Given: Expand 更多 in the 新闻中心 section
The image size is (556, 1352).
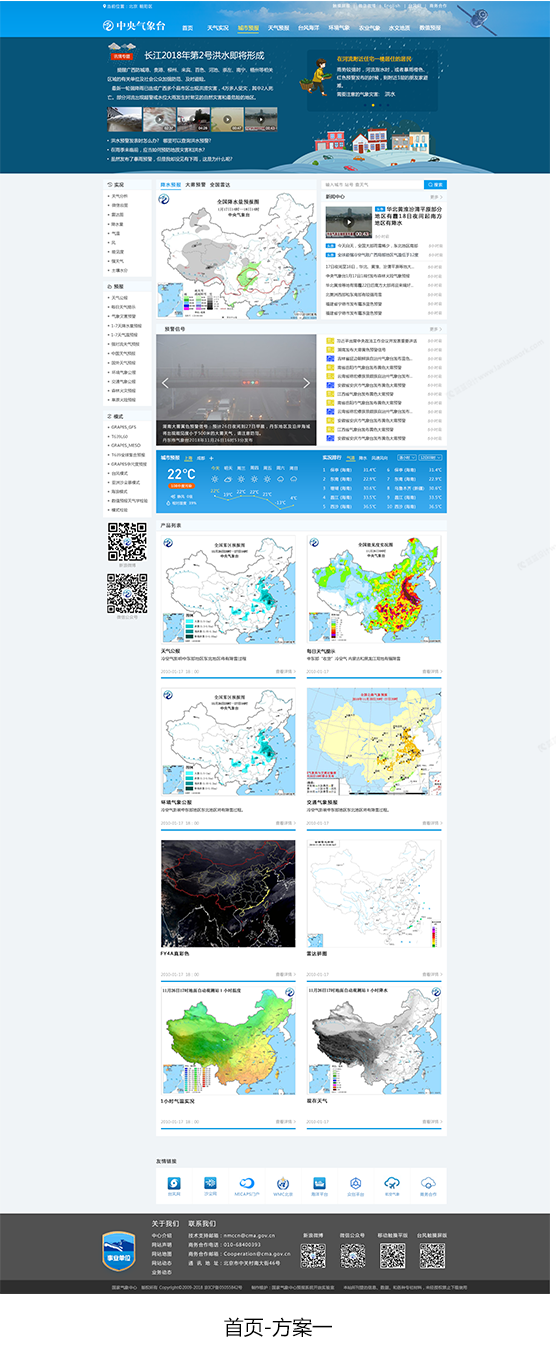Looking at the screenshot, I should click(436, 197).
